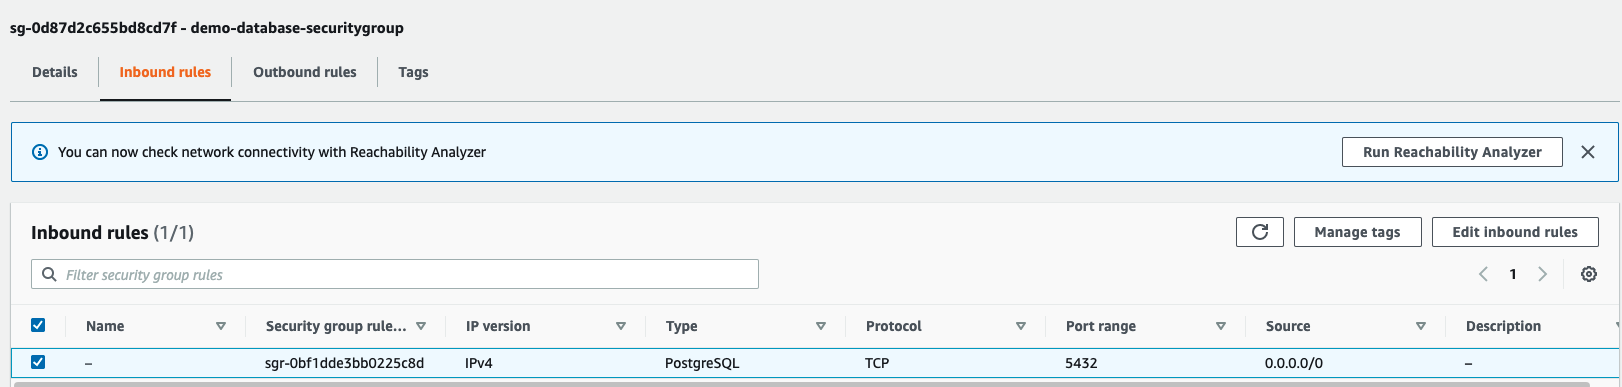
Task: Sort by IP version column arrow
Action: [x=621, y=326]
